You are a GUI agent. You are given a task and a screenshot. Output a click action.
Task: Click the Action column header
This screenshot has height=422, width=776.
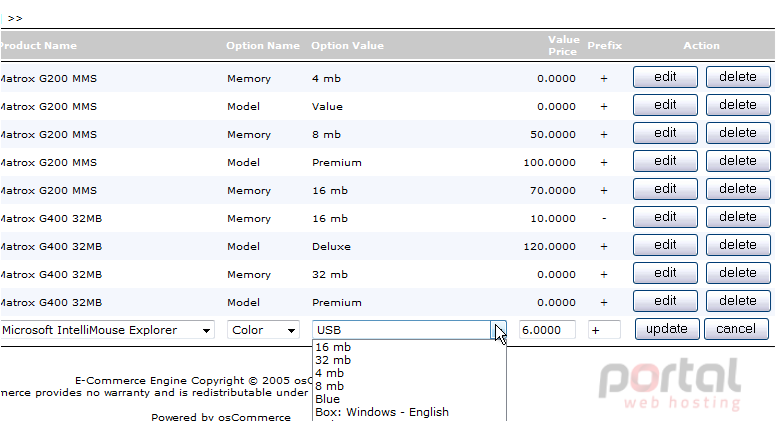(x=701, y=46)
